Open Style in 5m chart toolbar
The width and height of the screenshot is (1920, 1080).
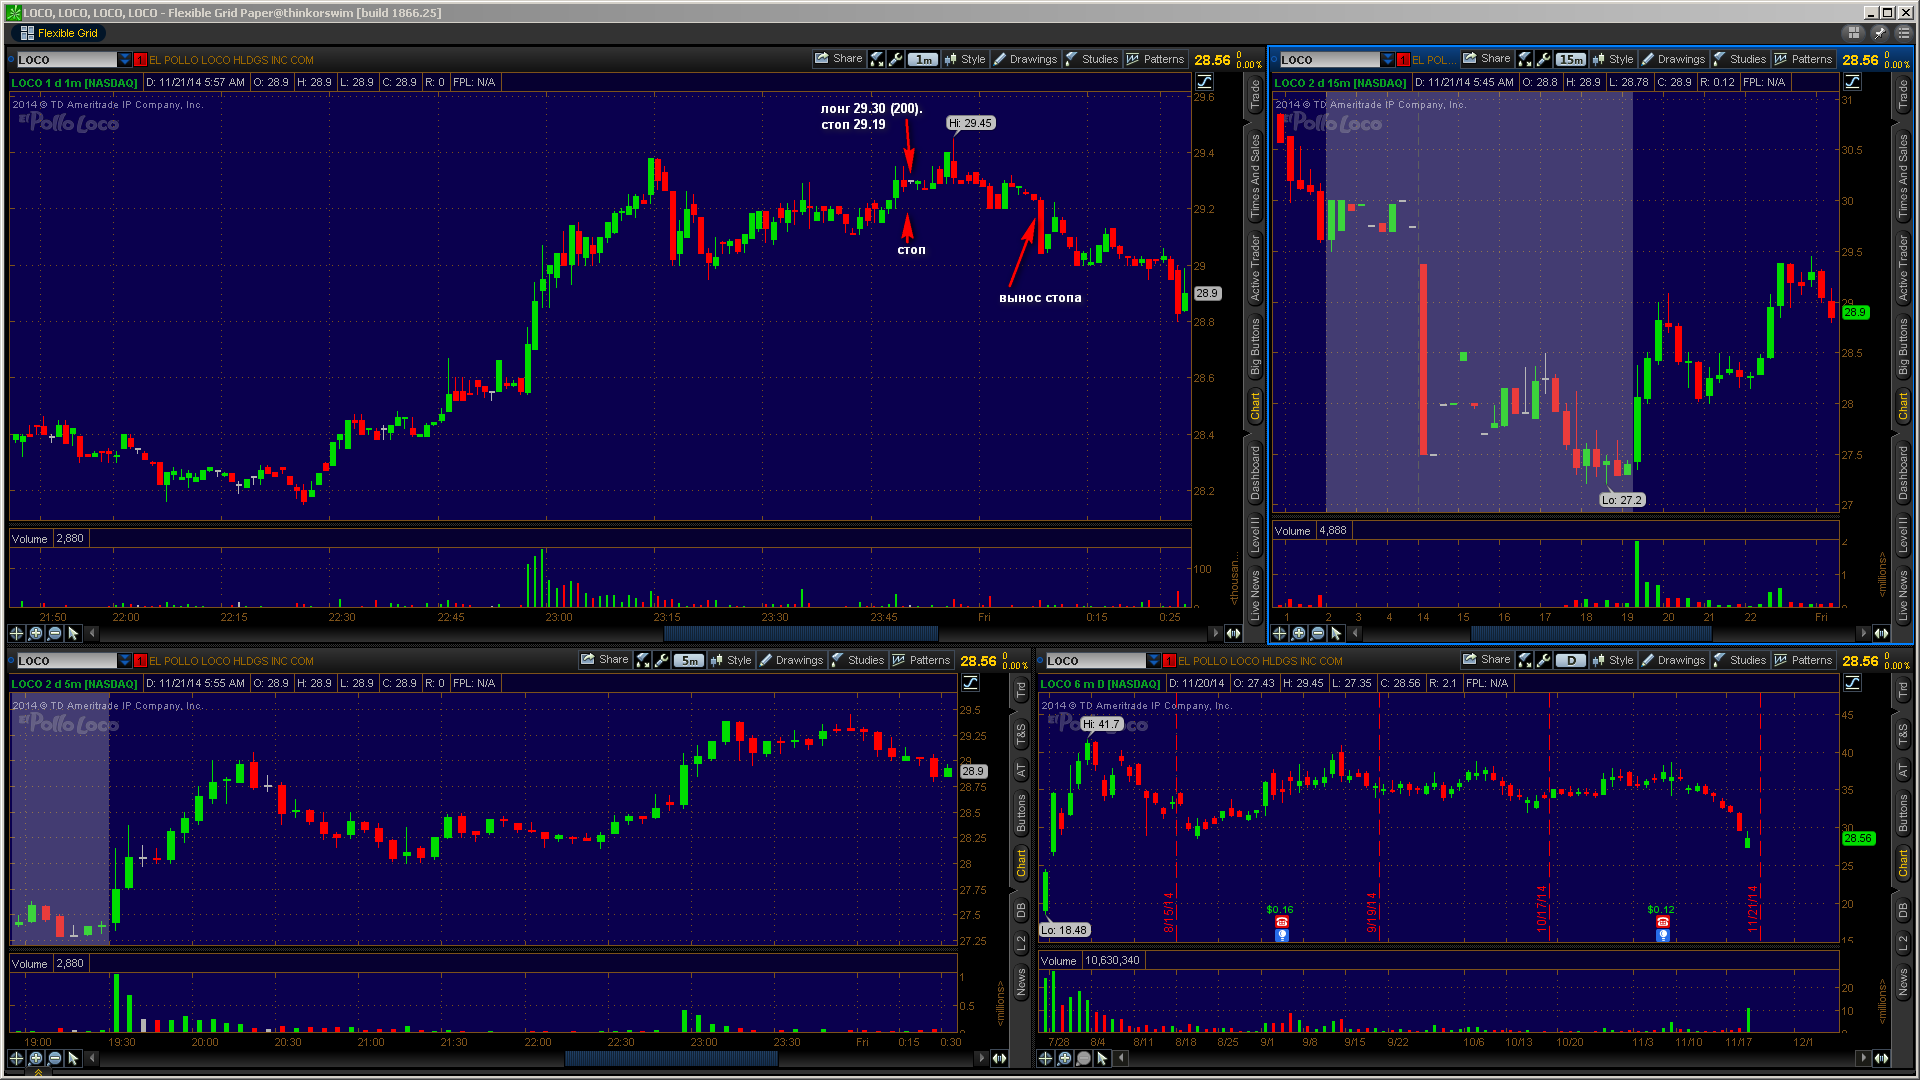click(x=731, y=660)
